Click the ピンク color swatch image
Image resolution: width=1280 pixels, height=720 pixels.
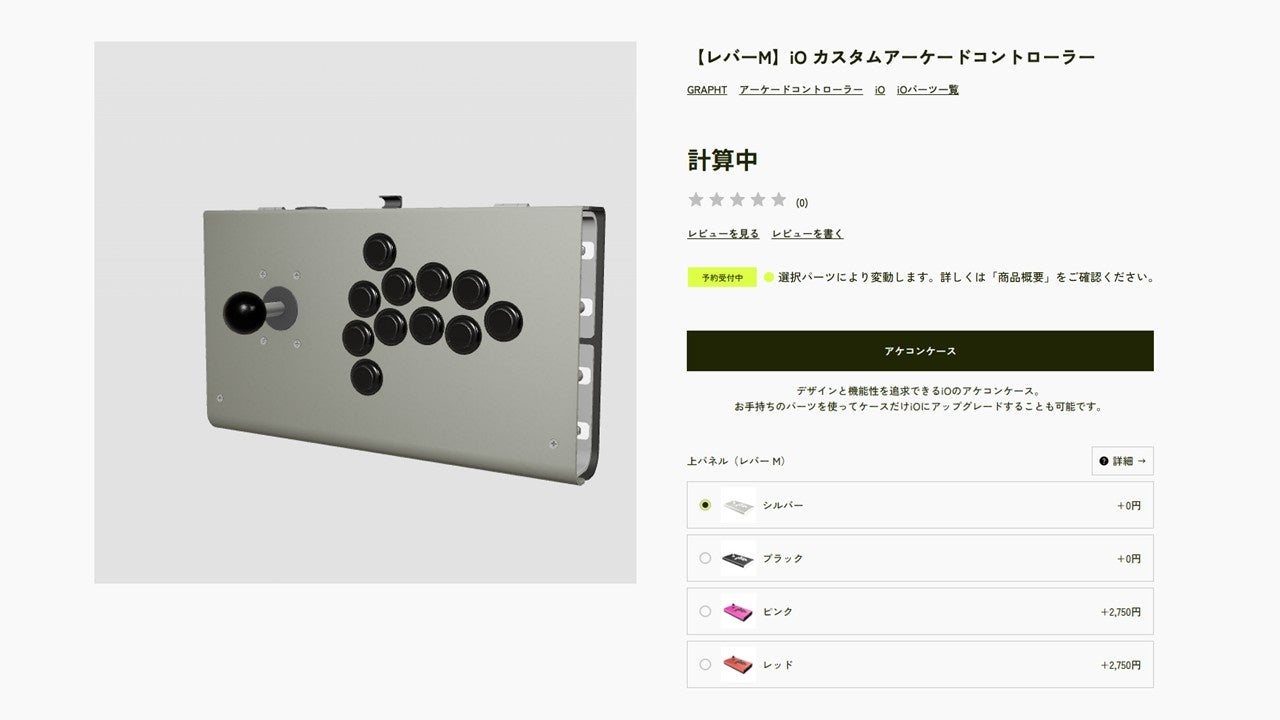point(738,611)
